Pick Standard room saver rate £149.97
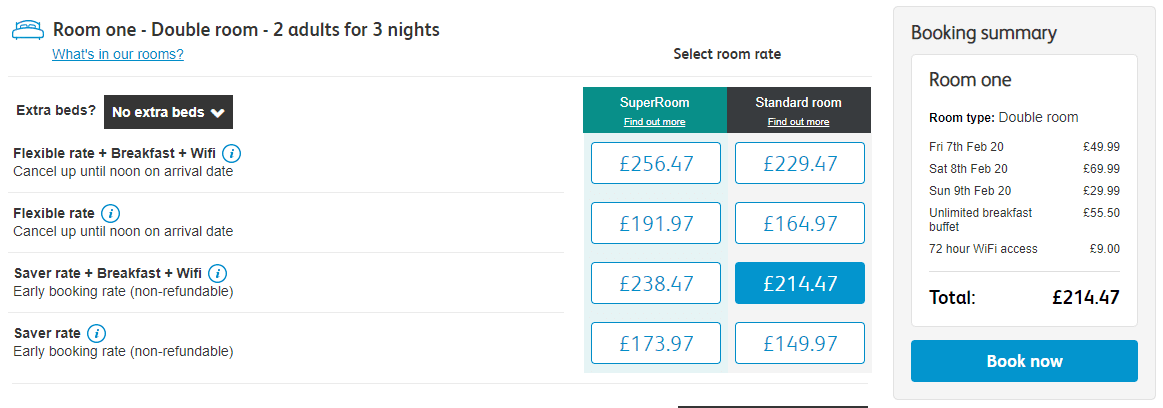 tap(800, 343)
